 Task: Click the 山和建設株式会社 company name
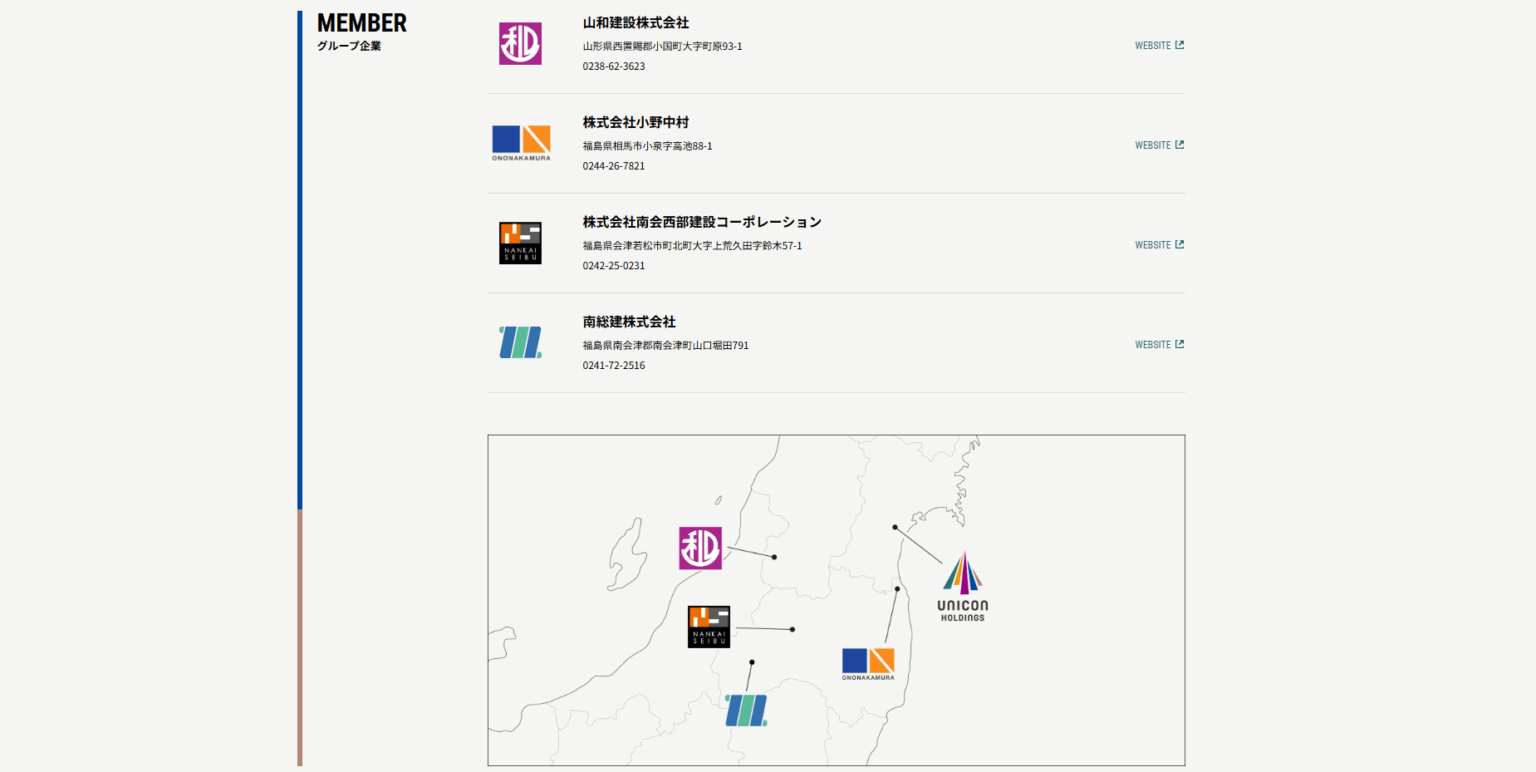(x=636, y=23)
